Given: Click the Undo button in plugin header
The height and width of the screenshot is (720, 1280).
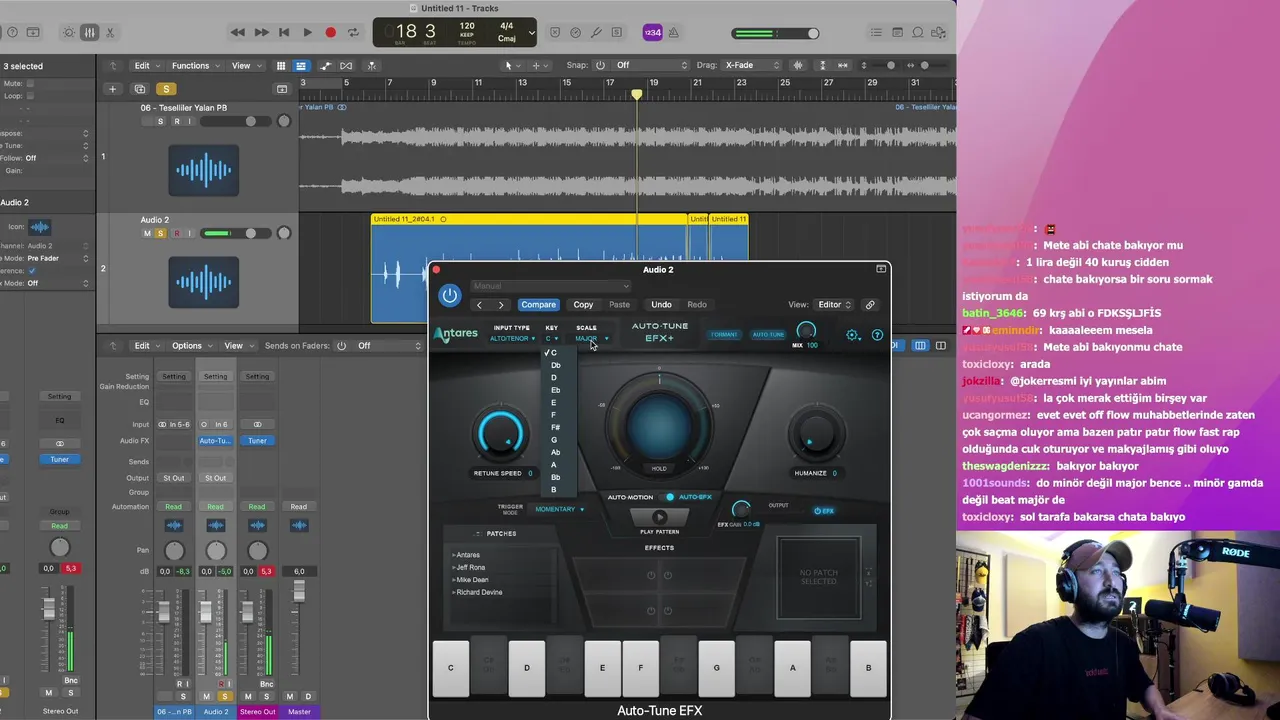Looking at the screenshot, I should click(x=661, y=305).
